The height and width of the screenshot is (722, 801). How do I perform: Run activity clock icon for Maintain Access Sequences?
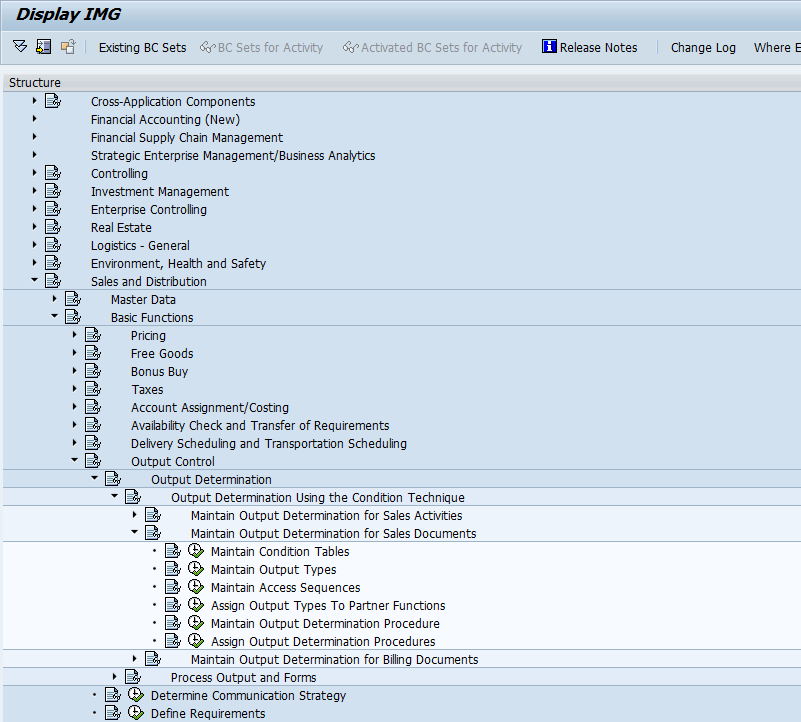click(x=196, y=587)
